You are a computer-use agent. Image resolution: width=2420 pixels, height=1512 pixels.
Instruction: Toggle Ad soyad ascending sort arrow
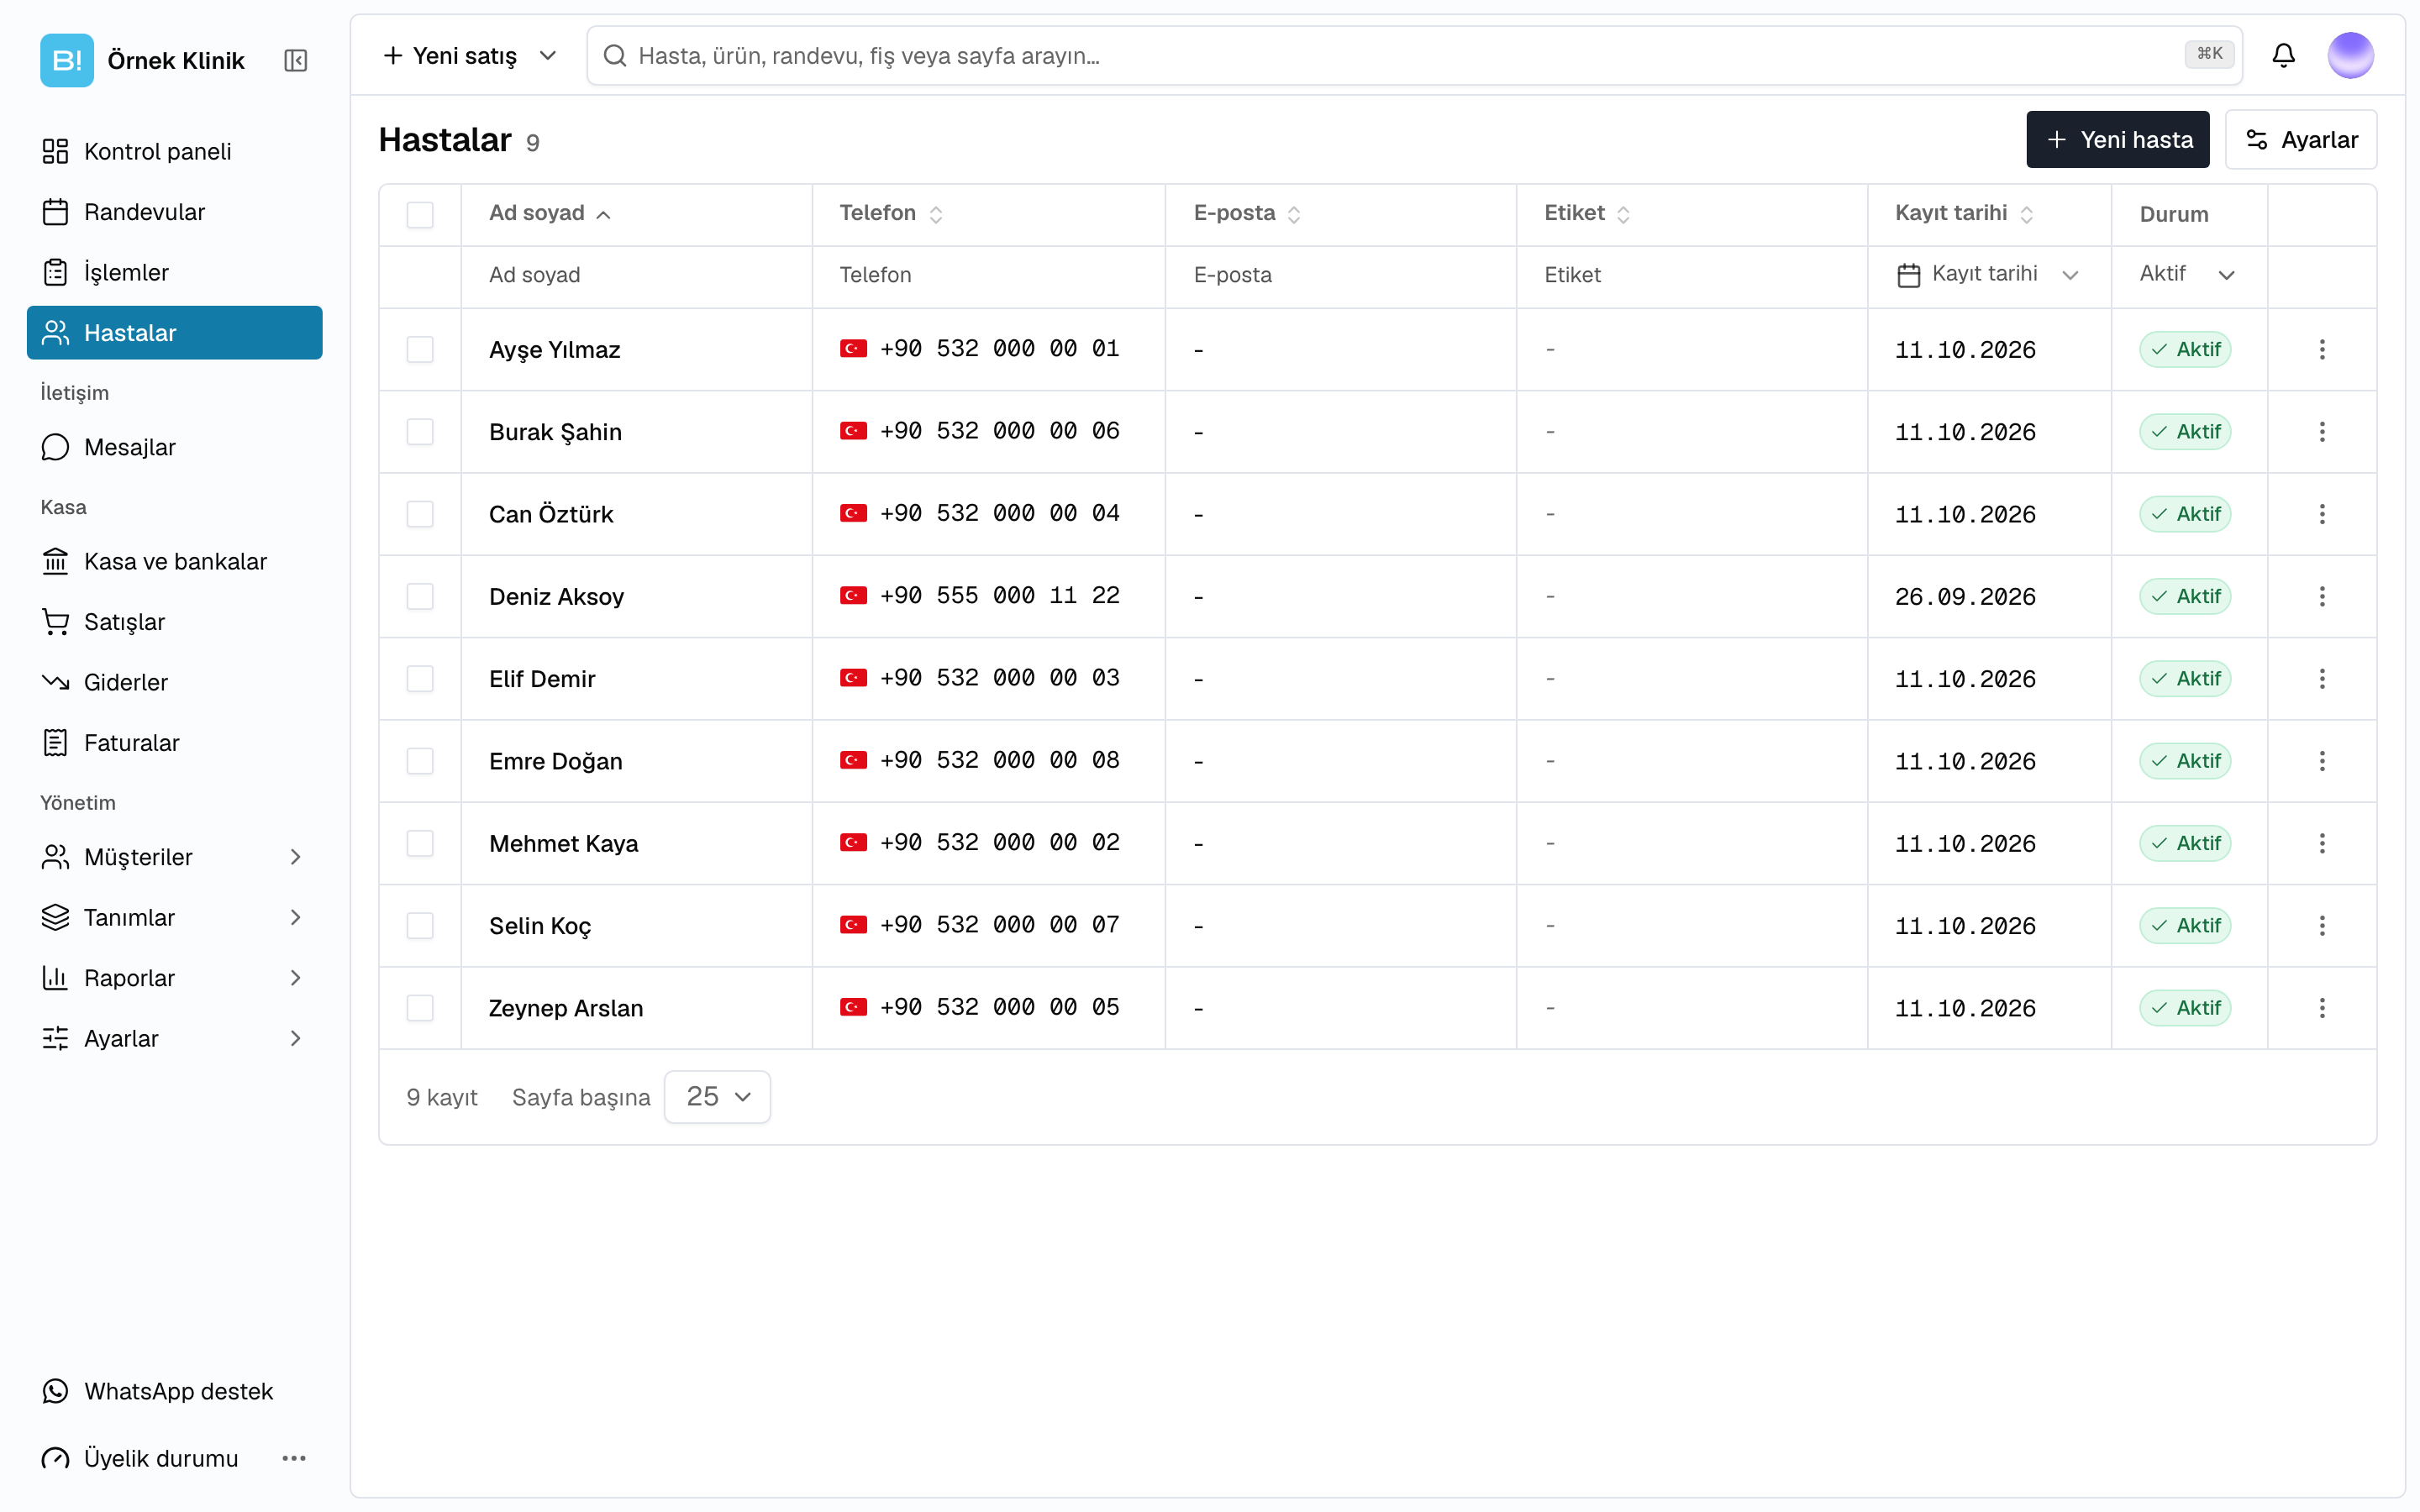(x=603, y=215)
